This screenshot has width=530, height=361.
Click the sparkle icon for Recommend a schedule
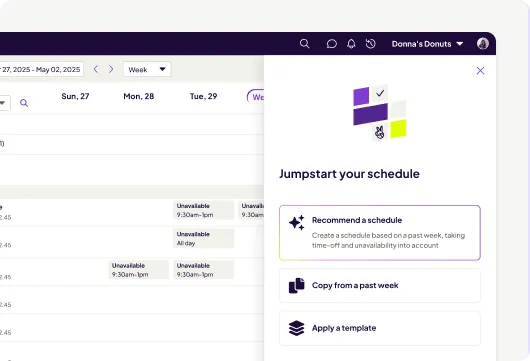pyautogui.click(x=296, y=223)
